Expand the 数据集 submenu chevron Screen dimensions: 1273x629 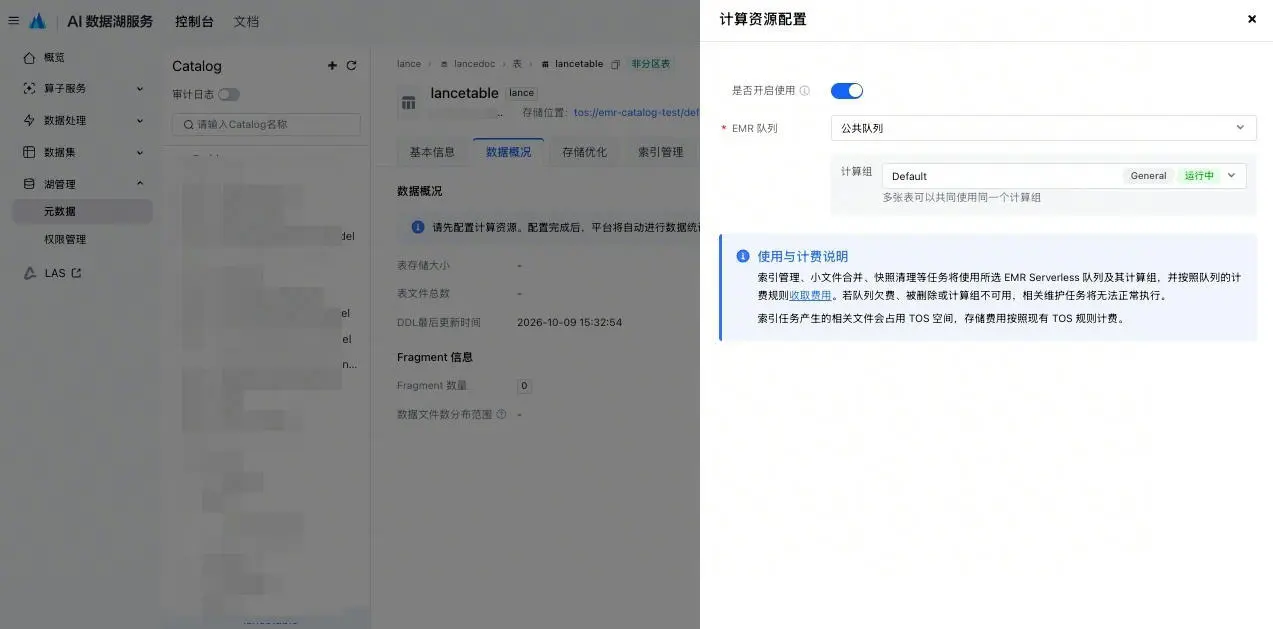pyautogui.click(x=140, y=153)
